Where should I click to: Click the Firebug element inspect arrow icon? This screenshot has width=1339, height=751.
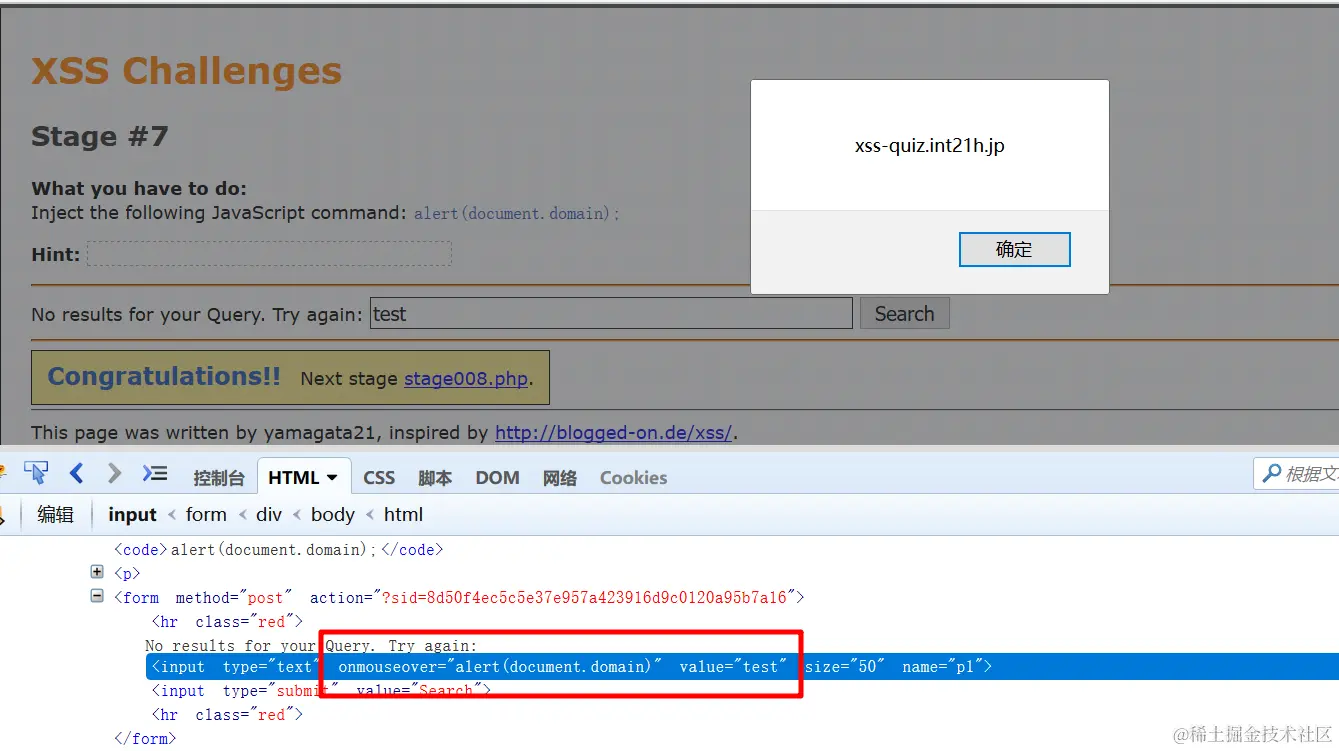36,474
